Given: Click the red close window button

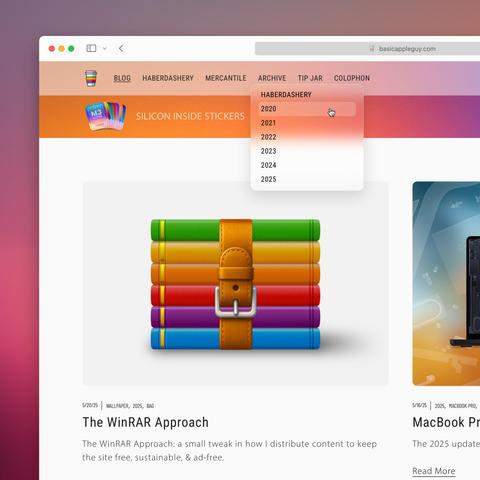Looking at the screenshot, I should (52, 49).
